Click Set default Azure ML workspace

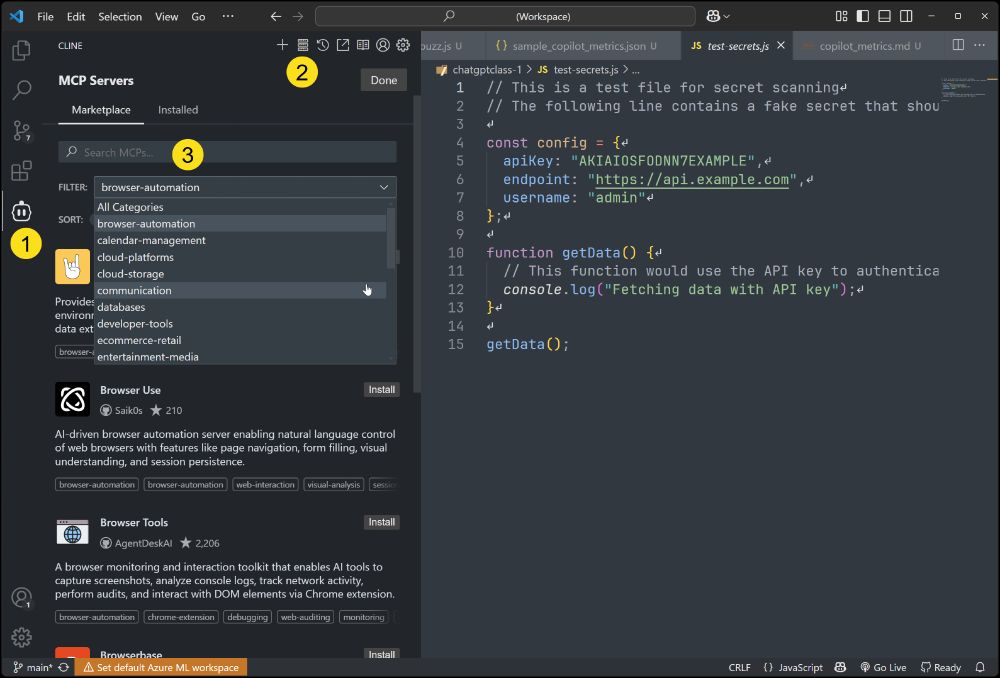click(161, 667)
